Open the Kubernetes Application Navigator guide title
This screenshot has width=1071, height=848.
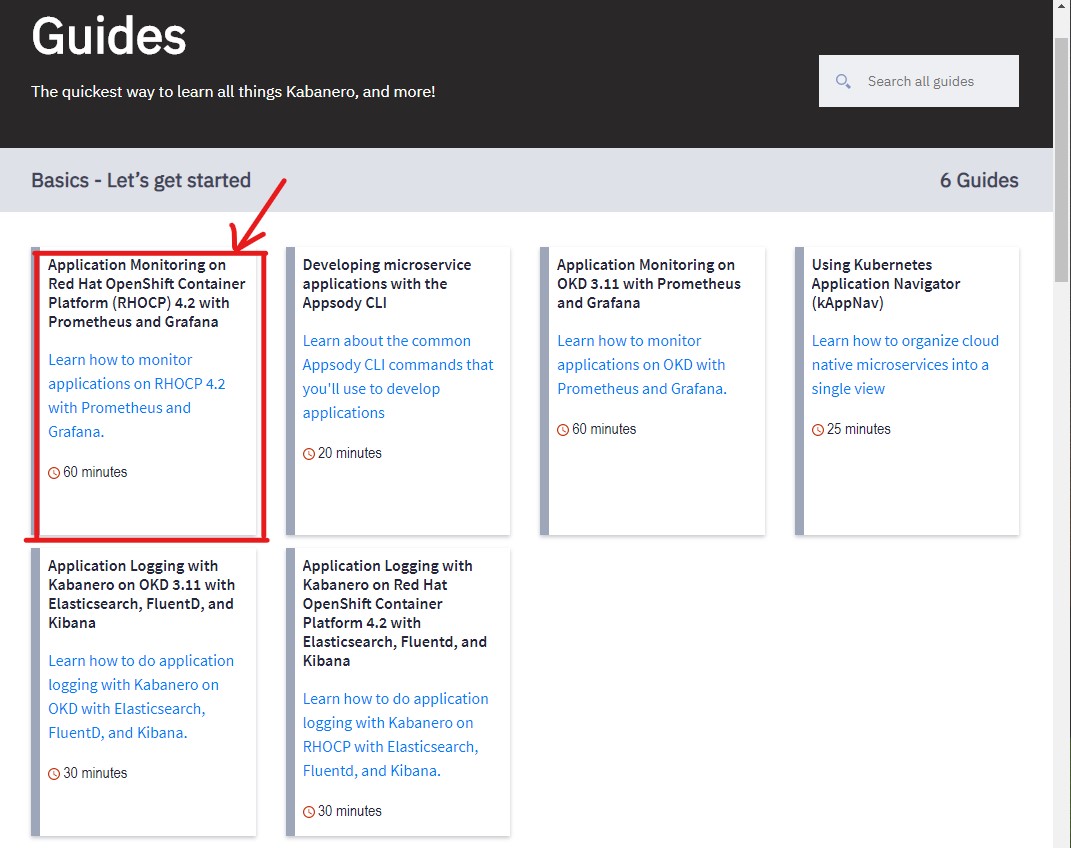pos(885,283)
